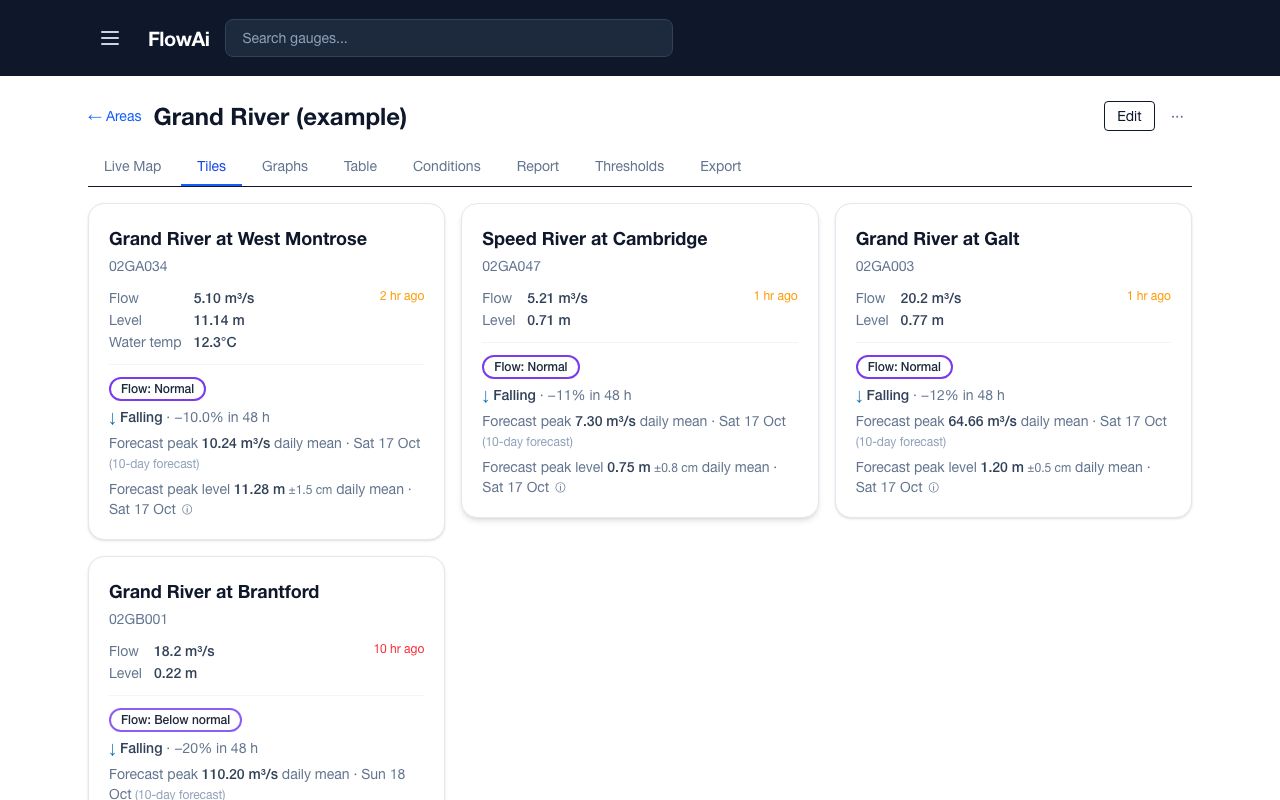Click gauge ID 02GA003
The height and width of the screenshot is (800, 1280).
coord(885,266)
